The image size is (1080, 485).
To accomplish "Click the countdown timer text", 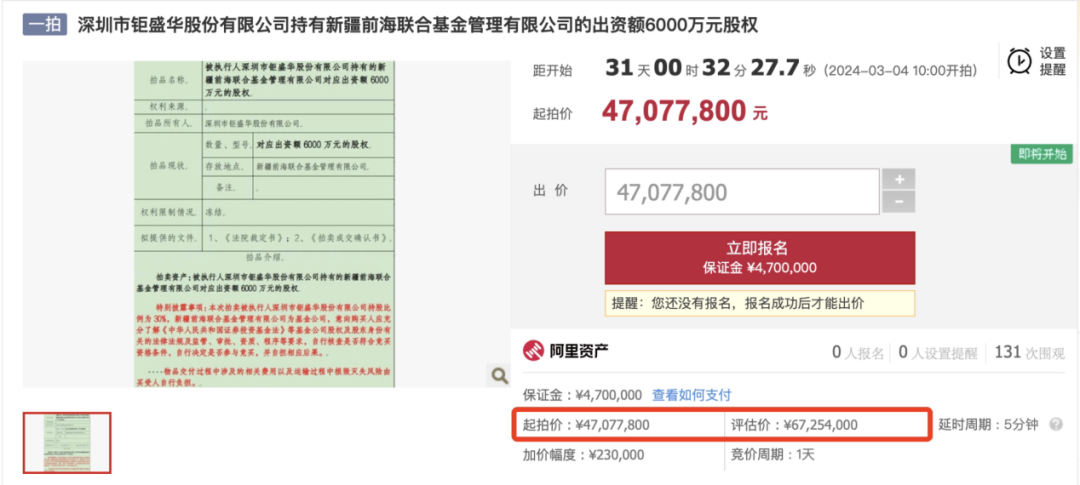I will (710, 70).
